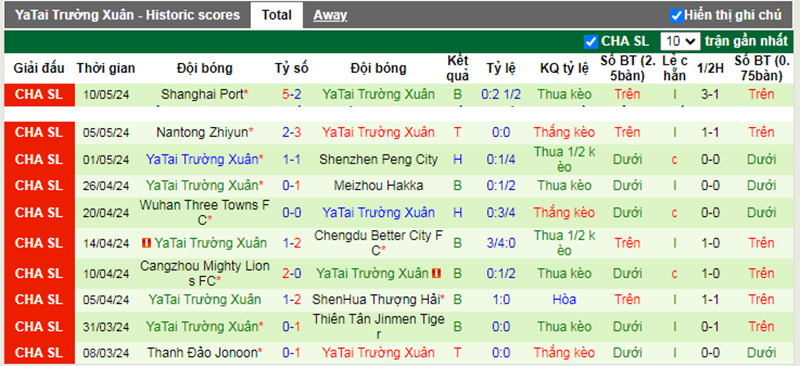Click CHA SL league badge in 20/04/24 row

[x=39, y=212]
